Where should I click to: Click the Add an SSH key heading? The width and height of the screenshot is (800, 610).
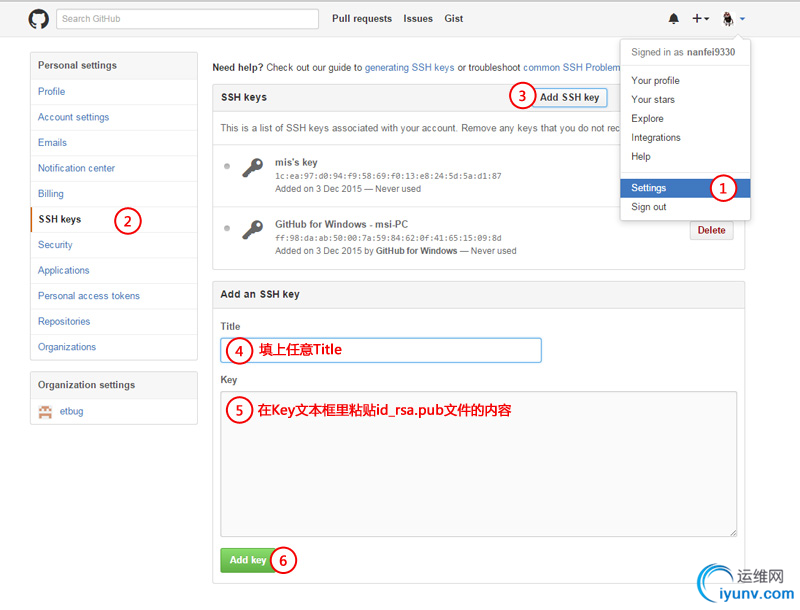(x=260, y=294)
